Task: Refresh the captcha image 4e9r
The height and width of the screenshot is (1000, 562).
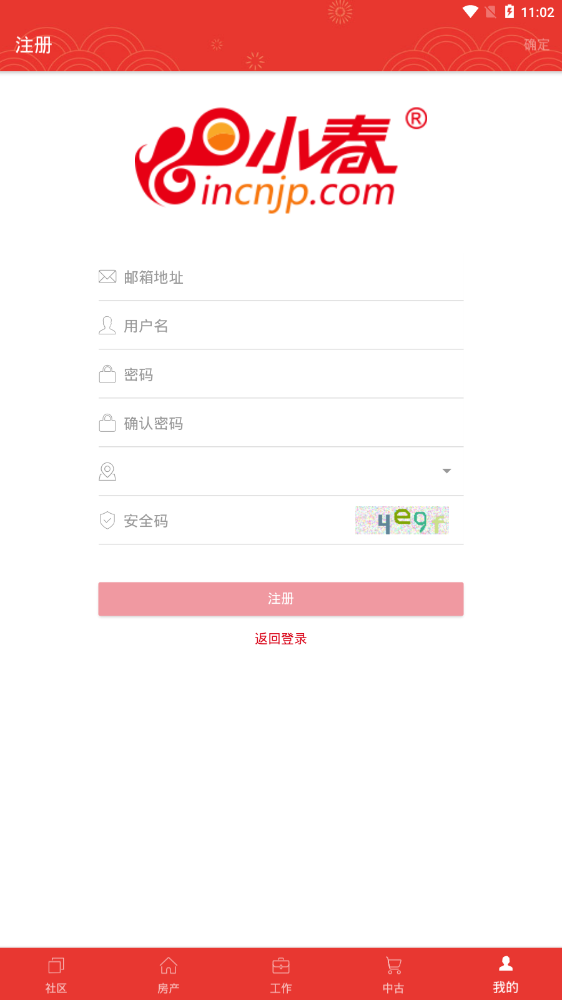Action: 402,520
